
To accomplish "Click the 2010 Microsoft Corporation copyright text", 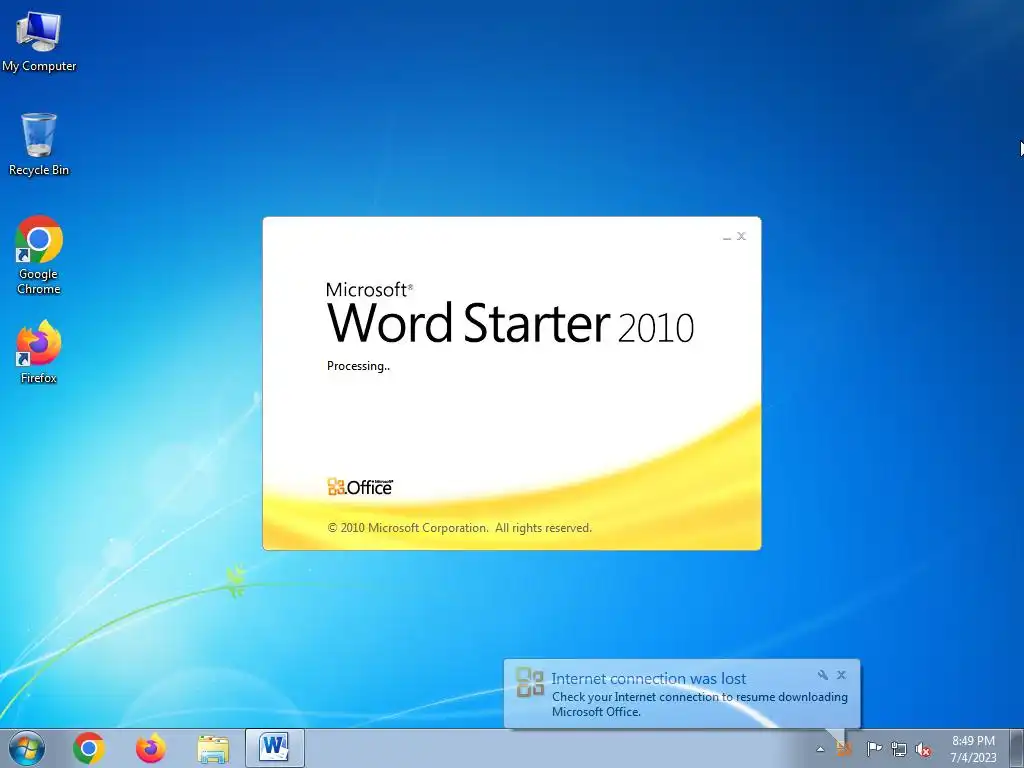I will (459, 528).
